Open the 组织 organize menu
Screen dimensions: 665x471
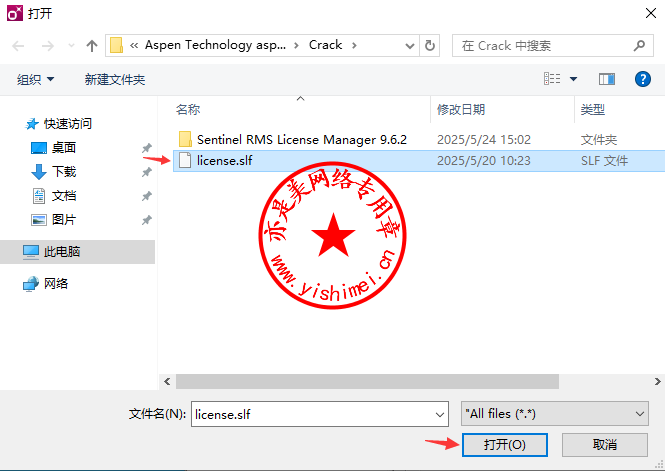[x=36, y=79]
